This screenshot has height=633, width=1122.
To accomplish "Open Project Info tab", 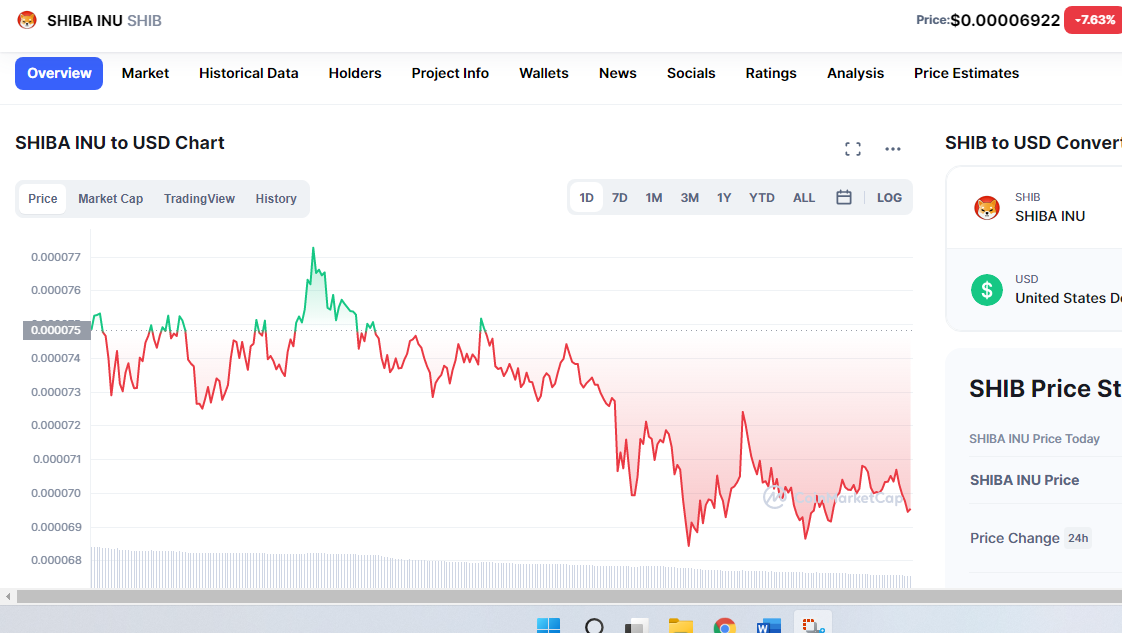I will tap(450, 73).
